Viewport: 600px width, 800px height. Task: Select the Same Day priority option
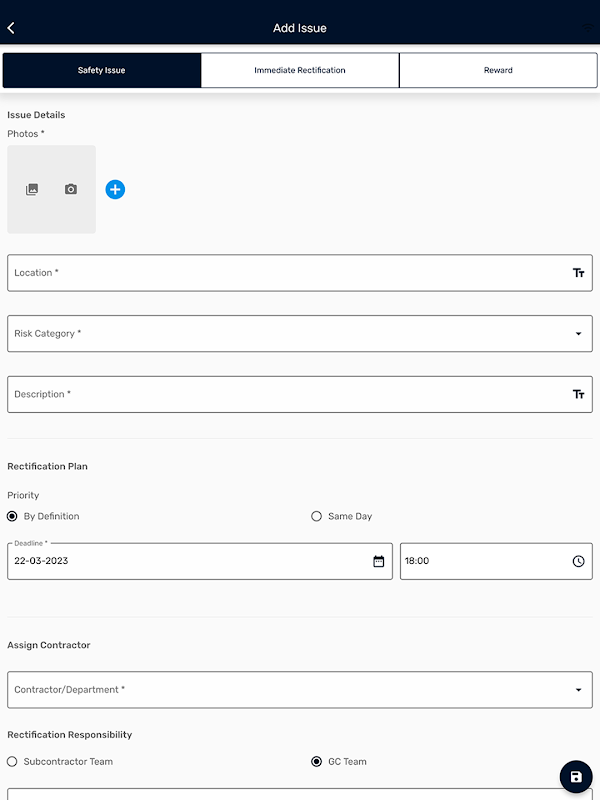tap(317, 517)
